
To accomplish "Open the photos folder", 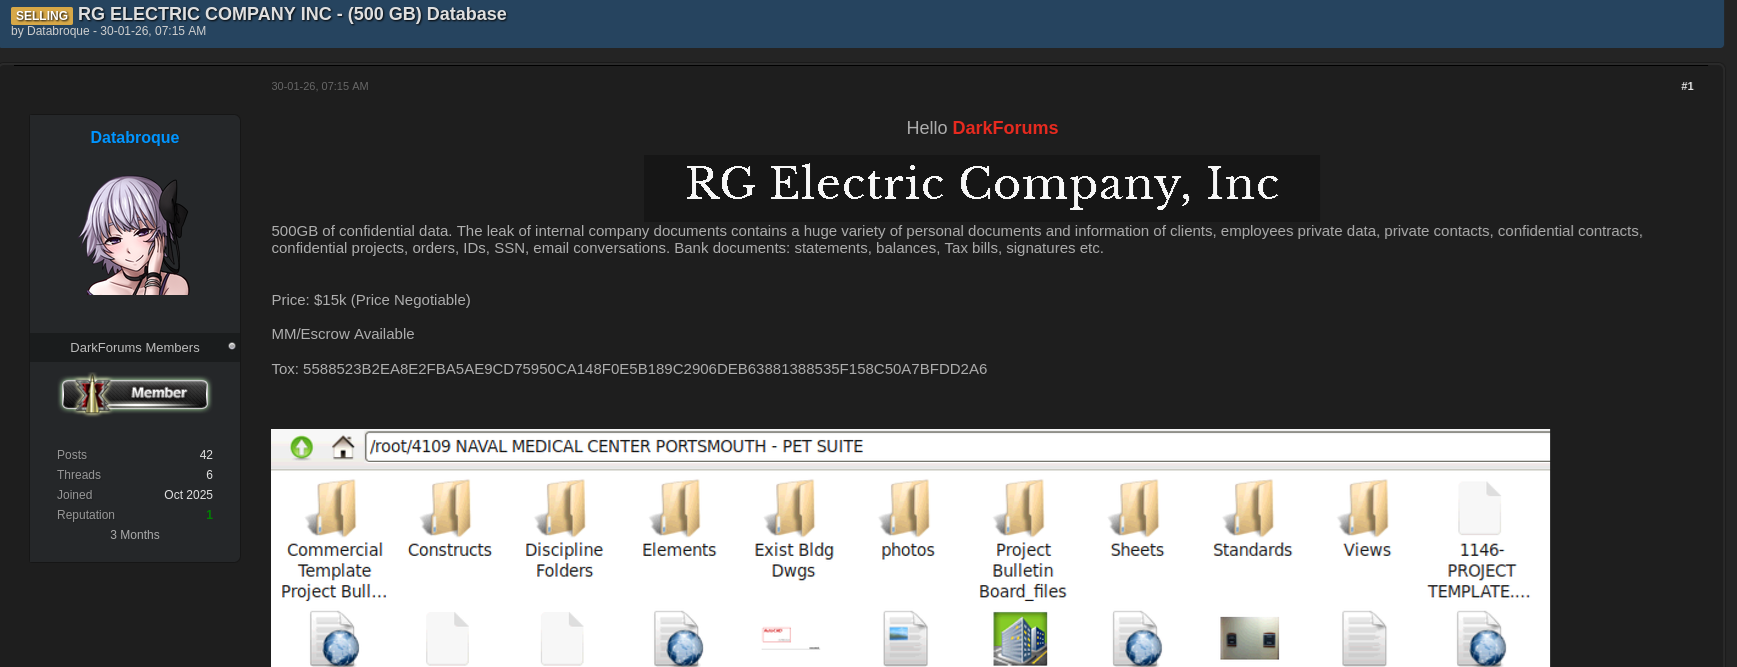I will click(908, 519).
